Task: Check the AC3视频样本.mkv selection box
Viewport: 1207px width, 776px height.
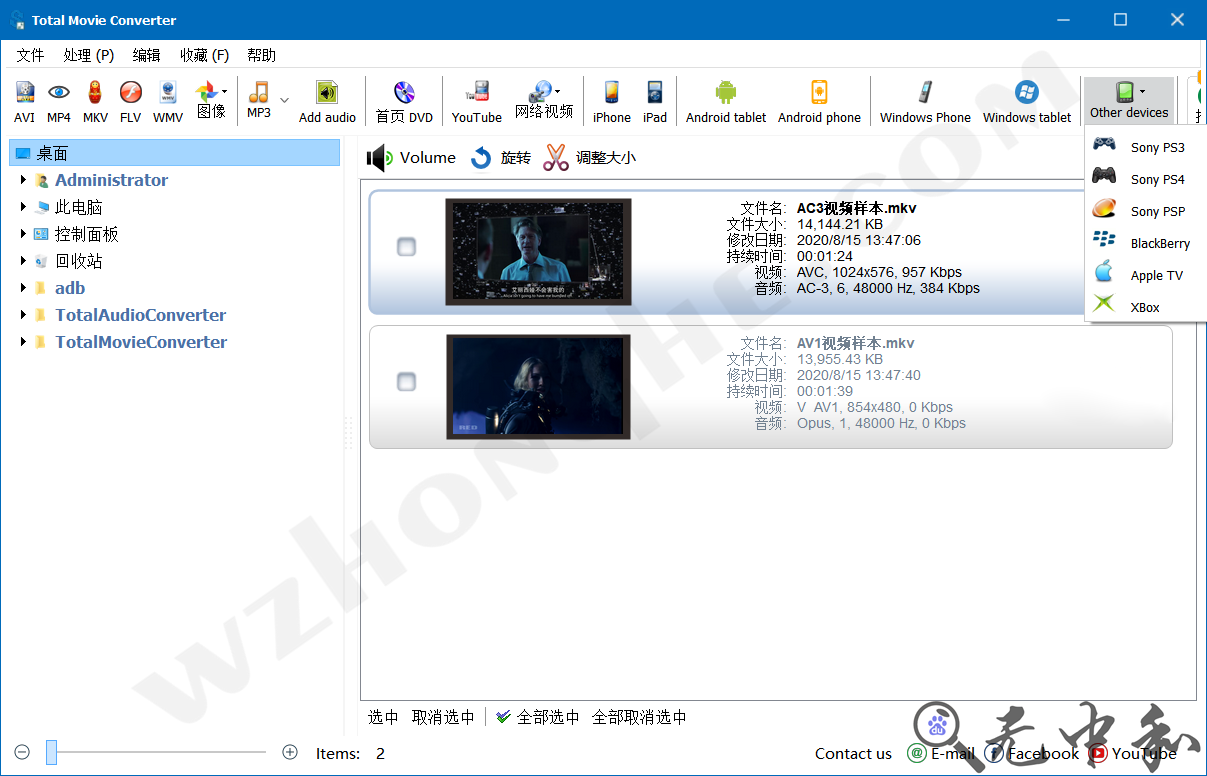Action: (x=406, y=246)
